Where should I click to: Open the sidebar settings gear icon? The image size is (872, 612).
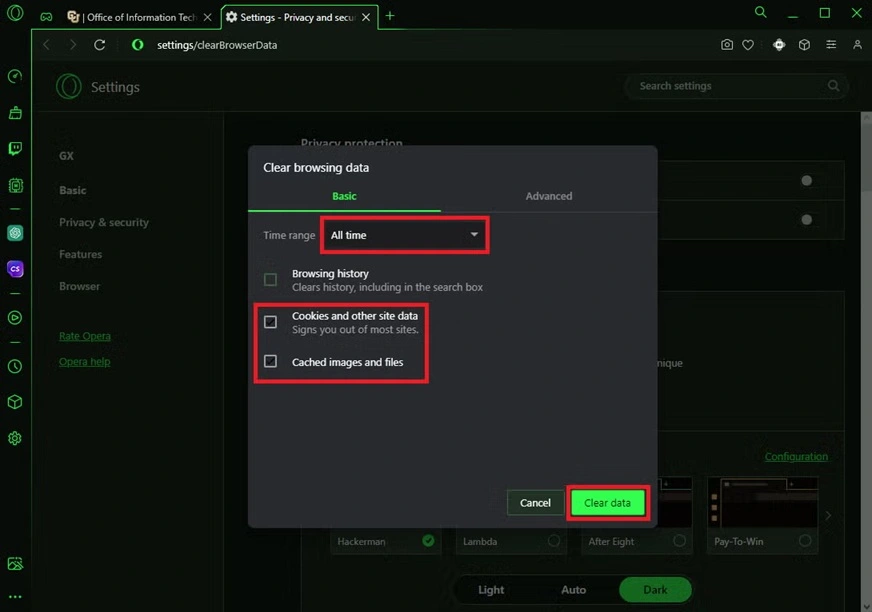point(15,438)
